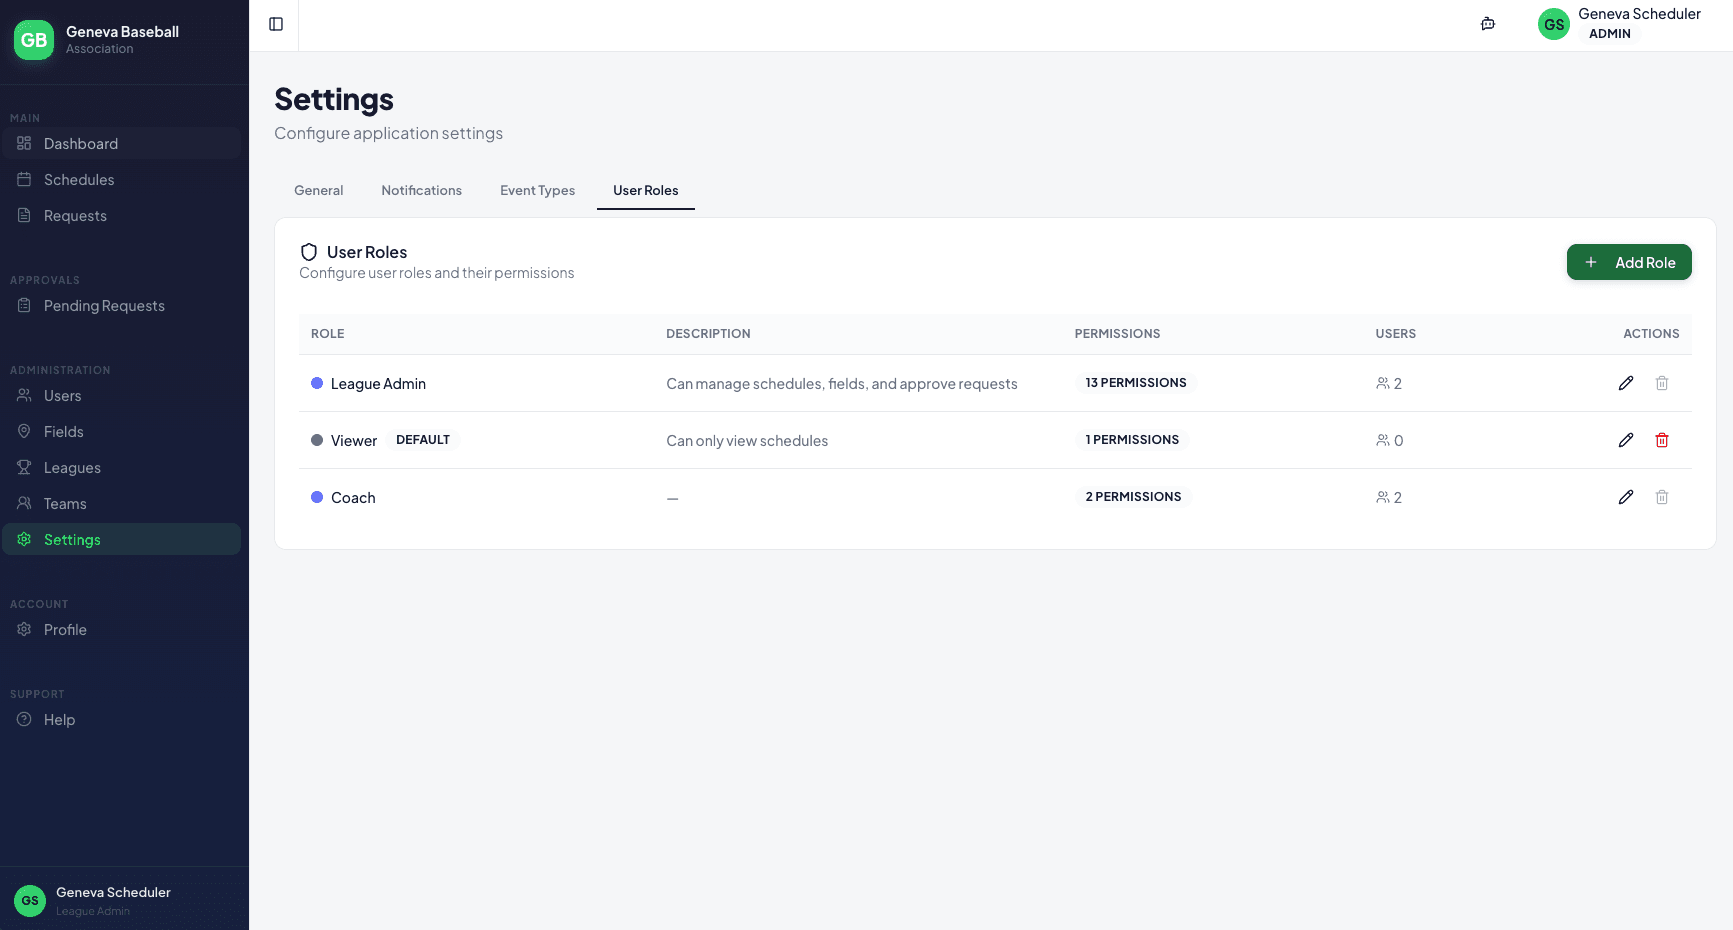Open the Pending Requests approvals icon
1733x930 pixels.
point(23,305)
